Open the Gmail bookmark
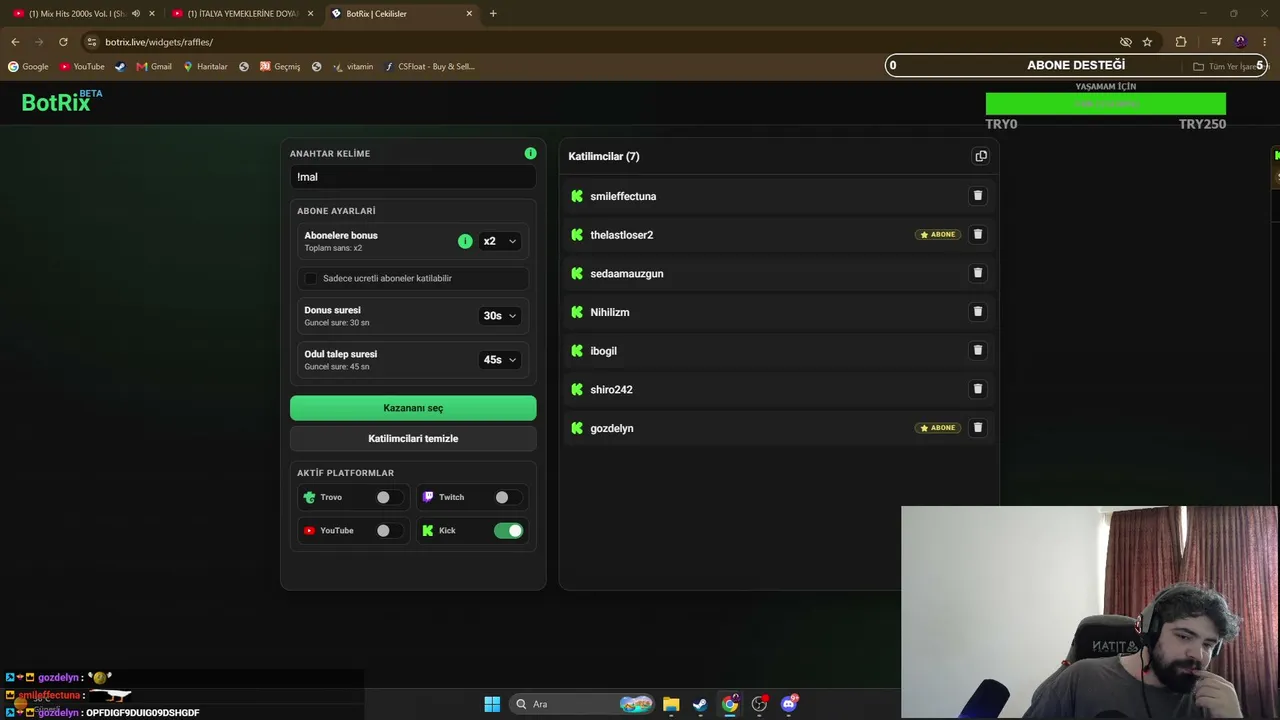 coord(154,67)
